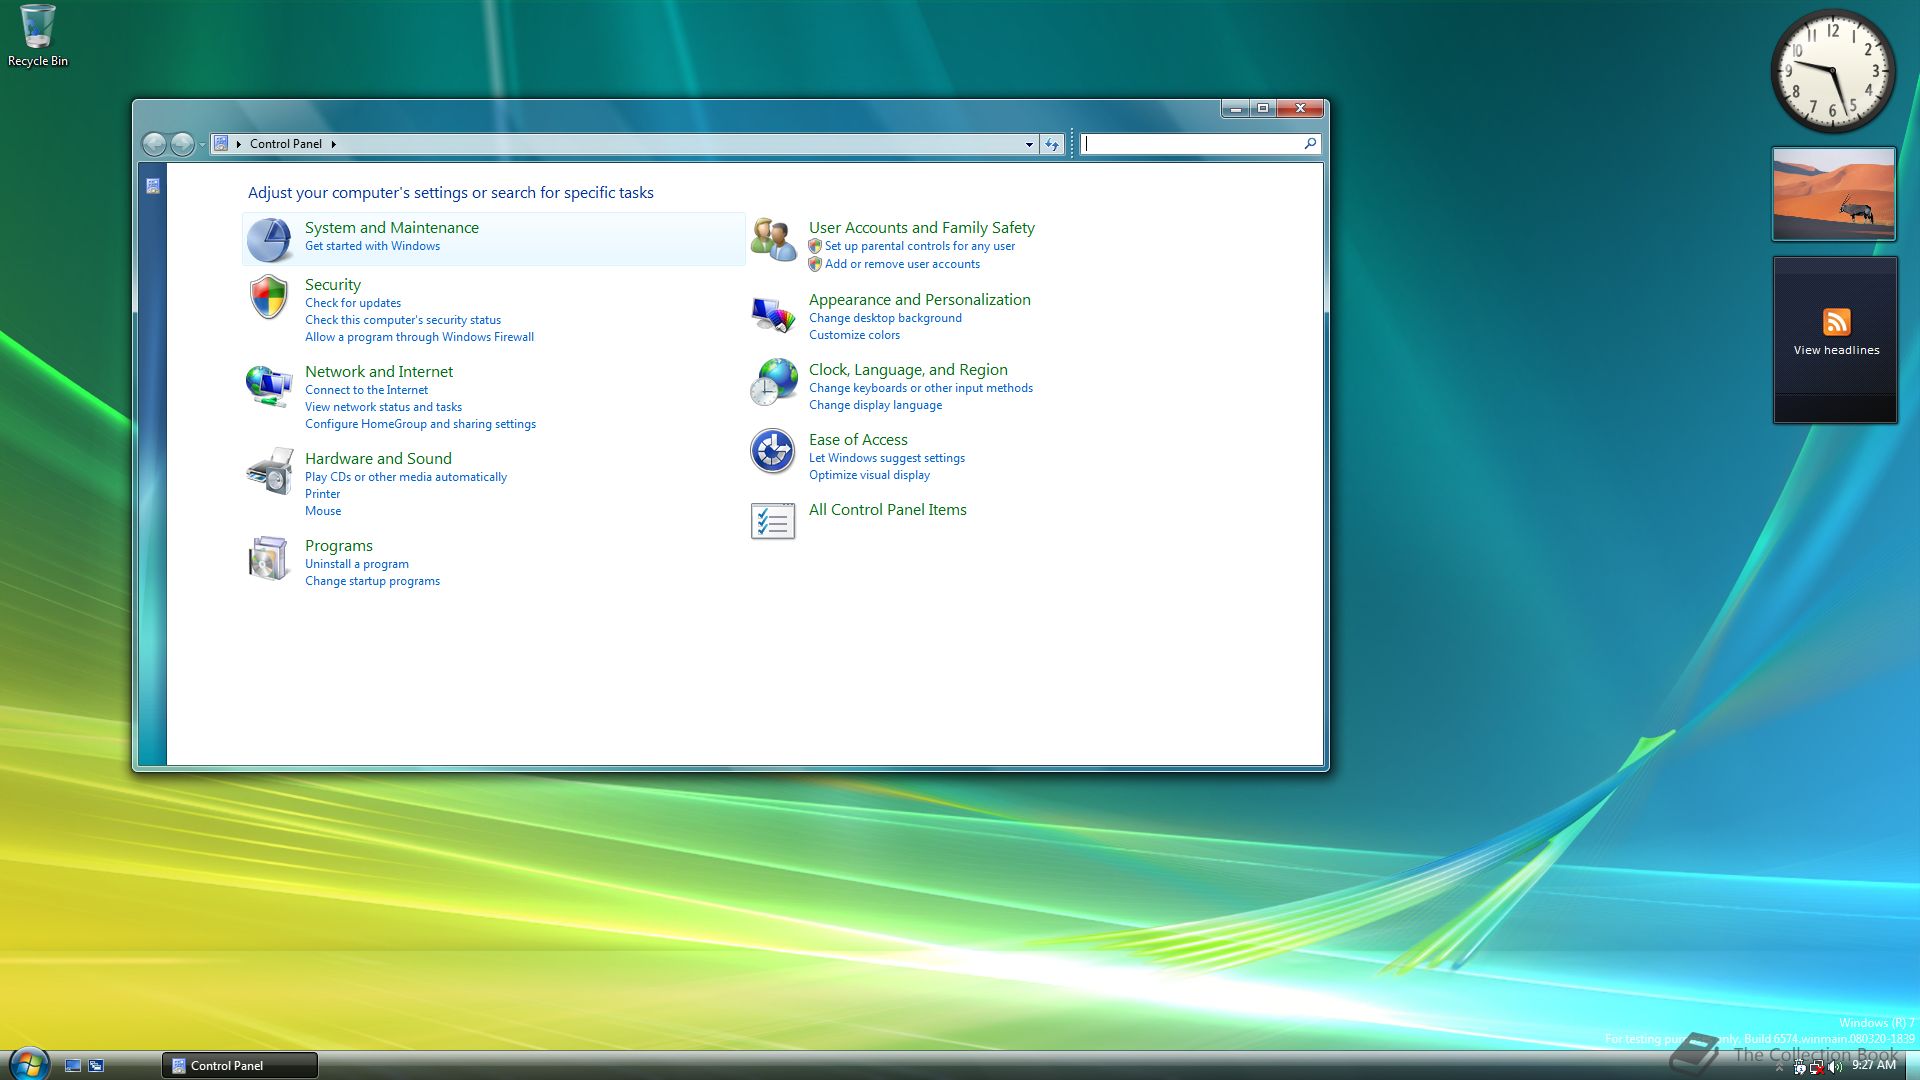Open Network and Internet heading
This screenshot has width=1920, height=1080.
tap(379, 372)
